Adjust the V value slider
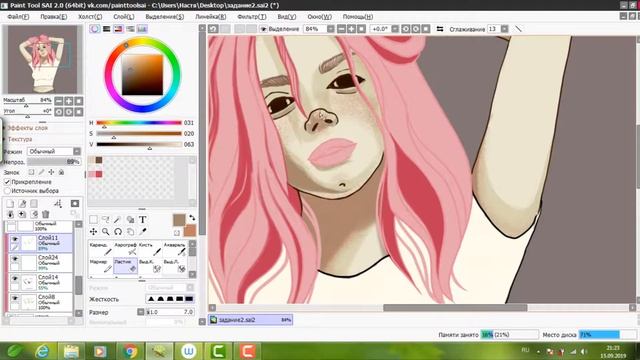The width and height of the screenshot is (640, 360). (x=139, y=144)
